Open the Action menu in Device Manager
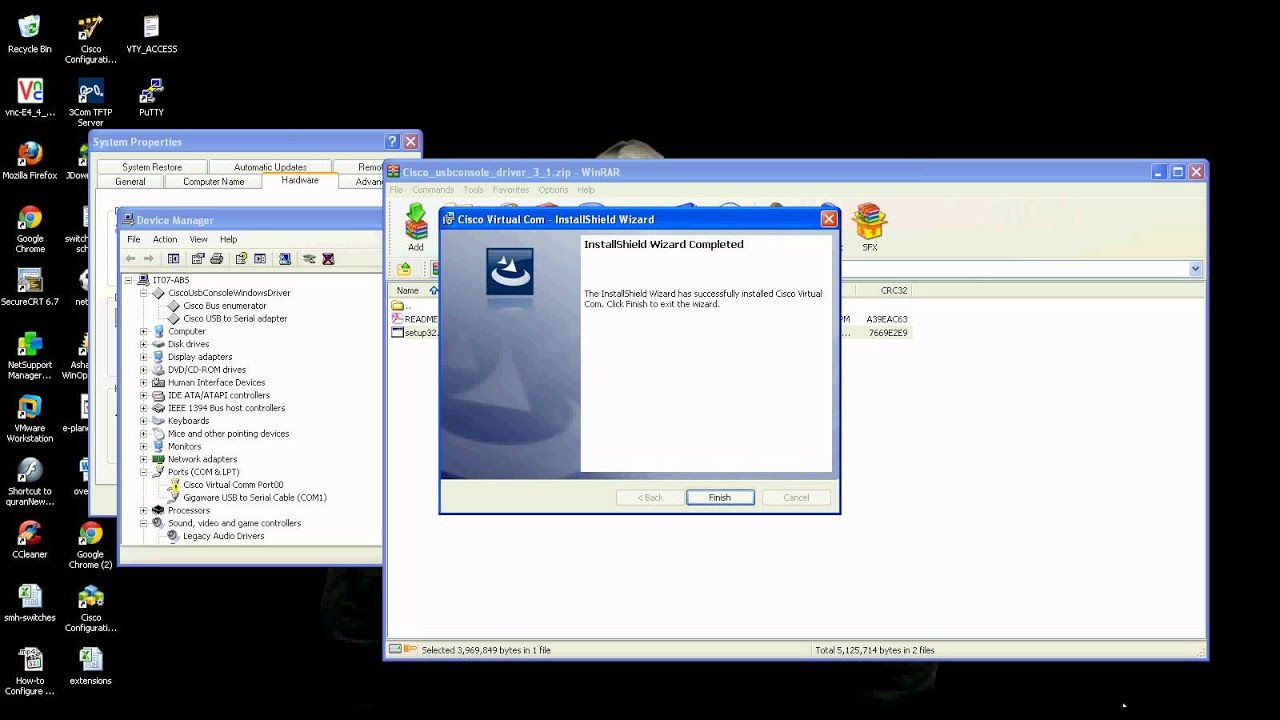The height and width of the screenshot is (720, 1280). (165, 239)
